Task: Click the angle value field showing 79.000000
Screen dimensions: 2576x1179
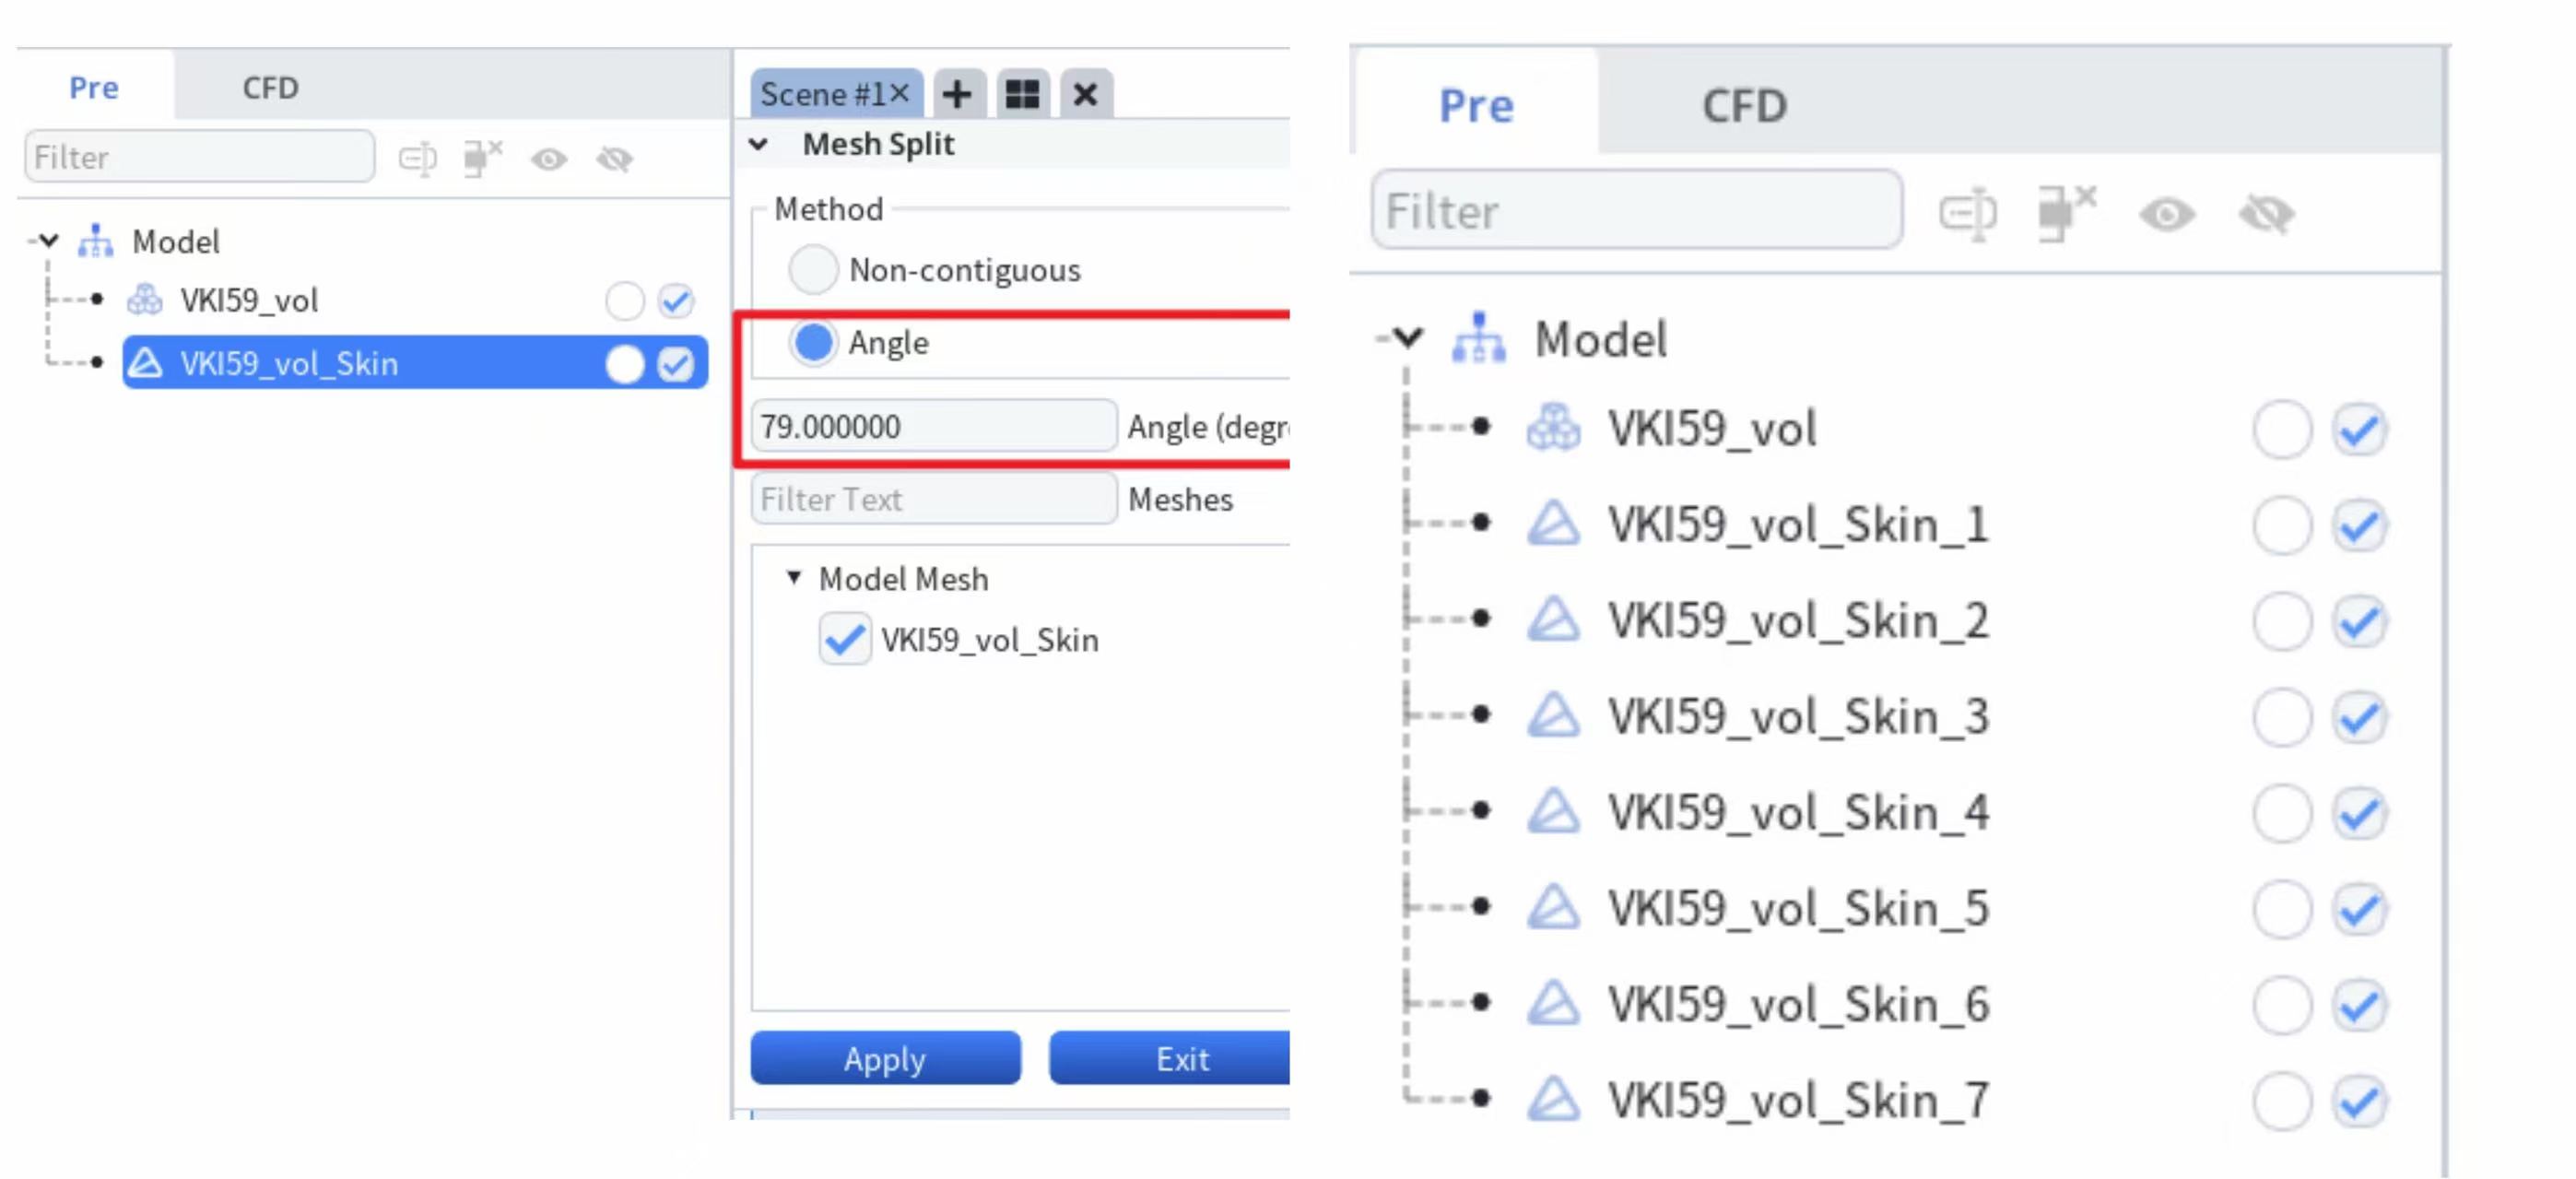Action: pyautogui.click(x=933, y=426)
